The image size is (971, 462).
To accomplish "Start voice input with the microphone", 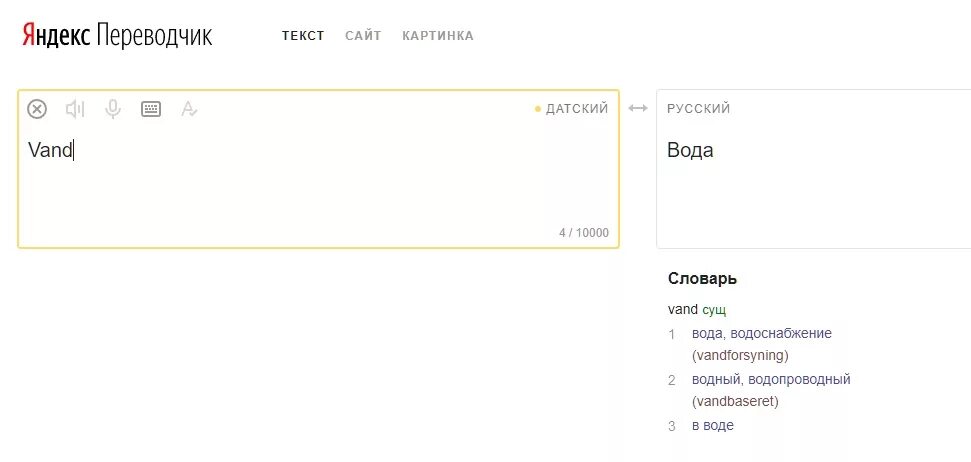I will pyautogui.click(x=113, y=109).
